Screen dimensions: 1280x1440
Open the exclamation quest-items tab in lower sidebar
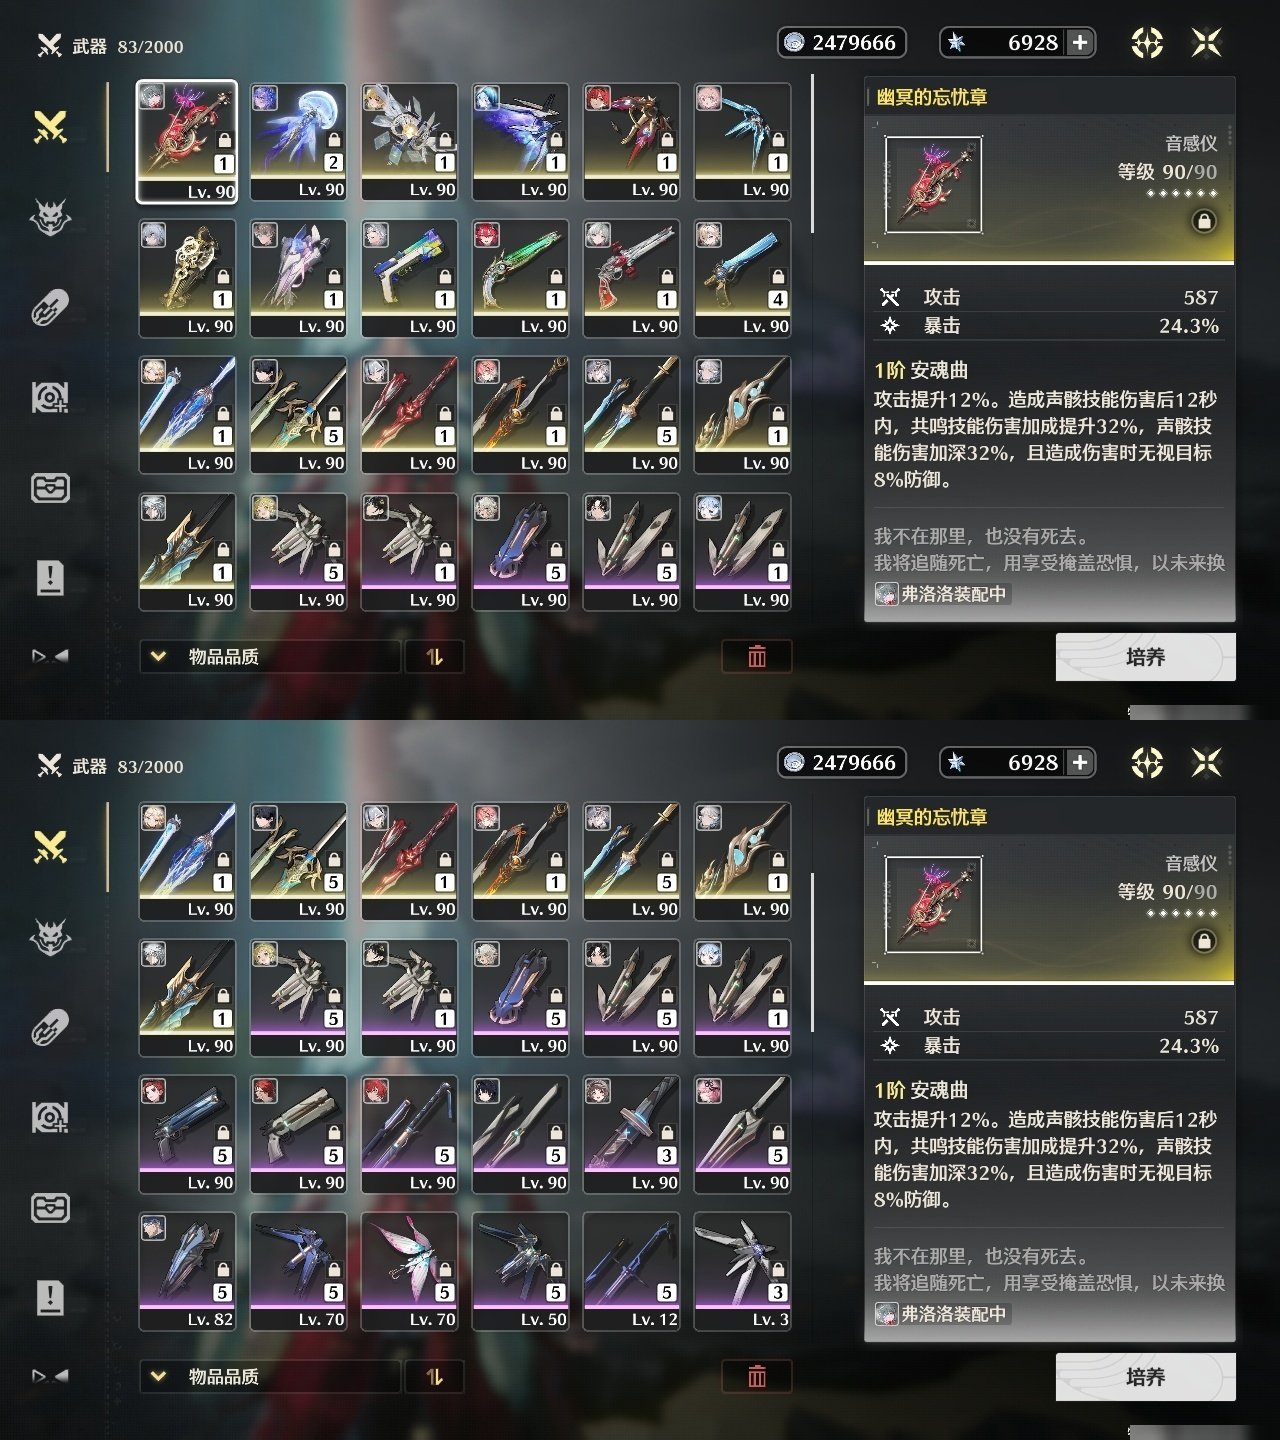point(50,1297)
